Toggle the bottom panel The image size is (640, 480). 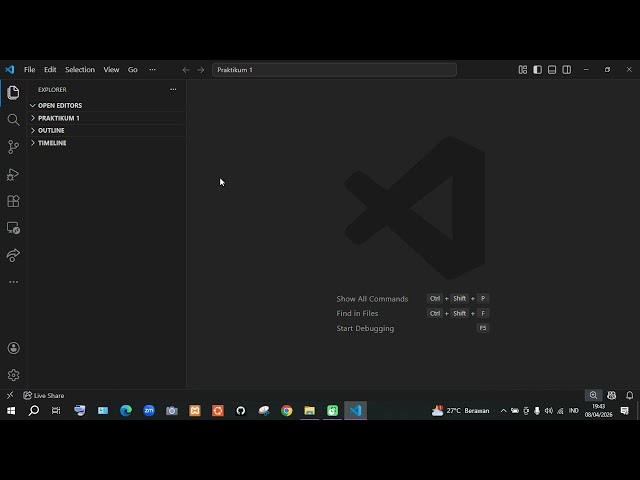[x=552, y=70]
